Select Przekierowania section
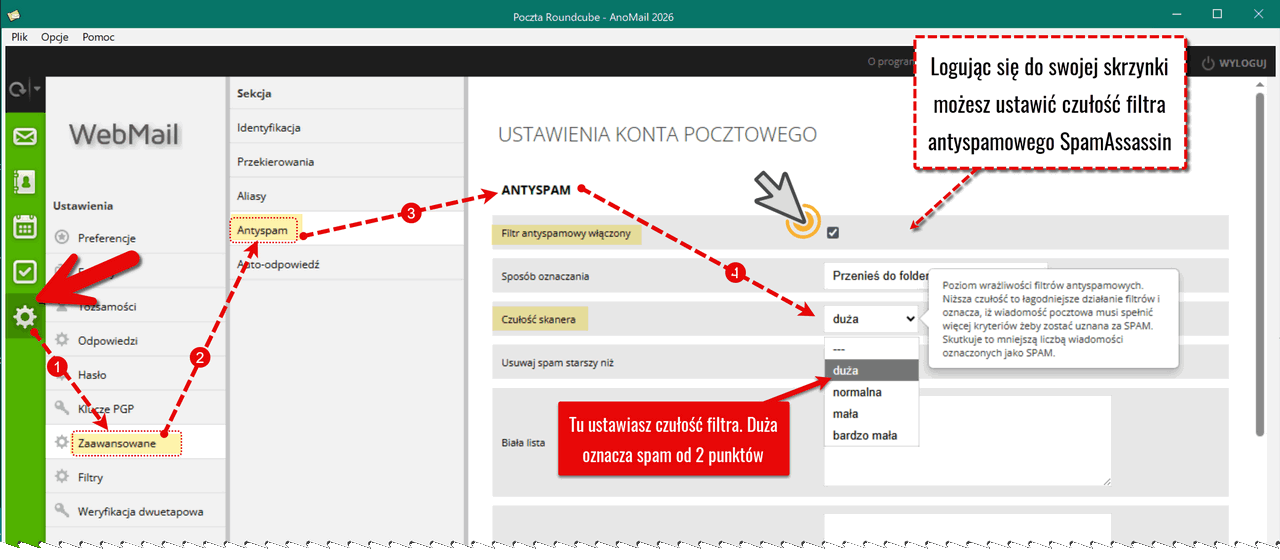Viewport: 1280px width, 560px height. pos(347,161)
